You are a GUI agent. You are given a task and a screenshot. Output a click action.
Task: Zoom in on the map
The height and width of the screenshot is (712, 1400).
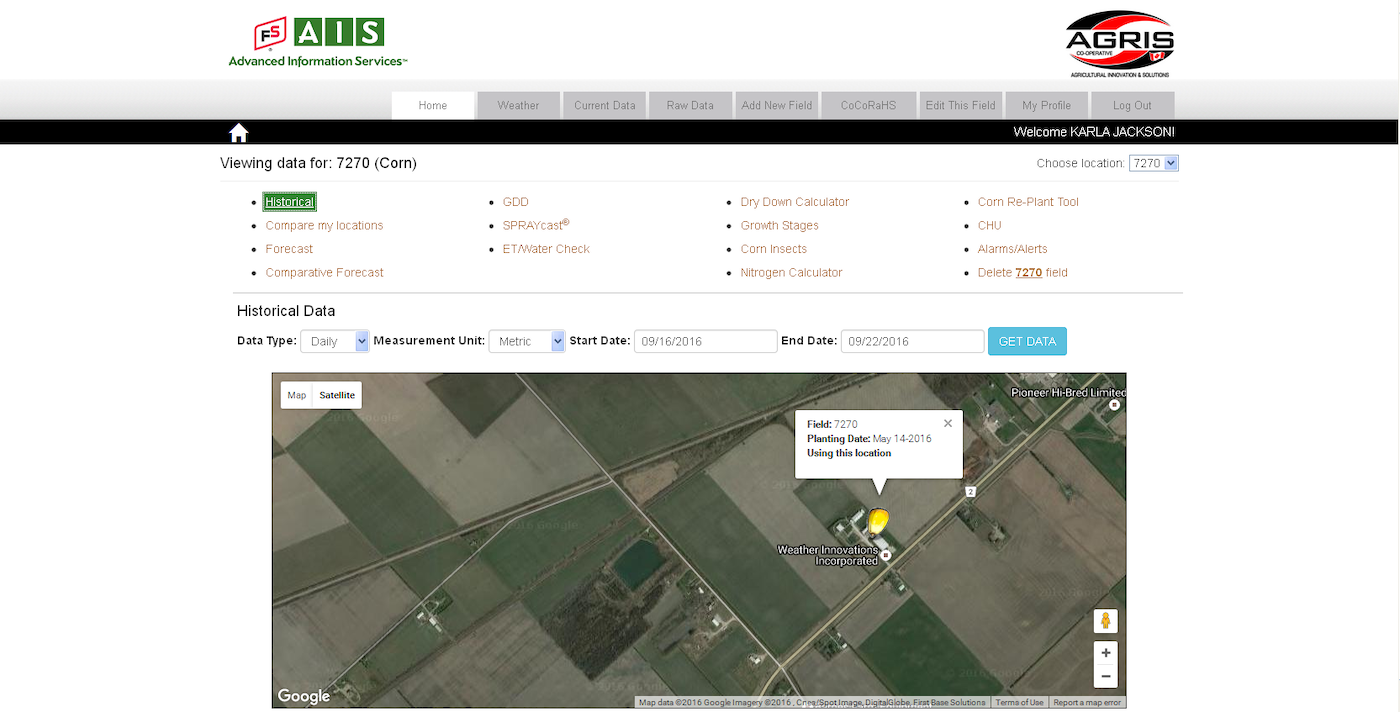pos(1105,653)
